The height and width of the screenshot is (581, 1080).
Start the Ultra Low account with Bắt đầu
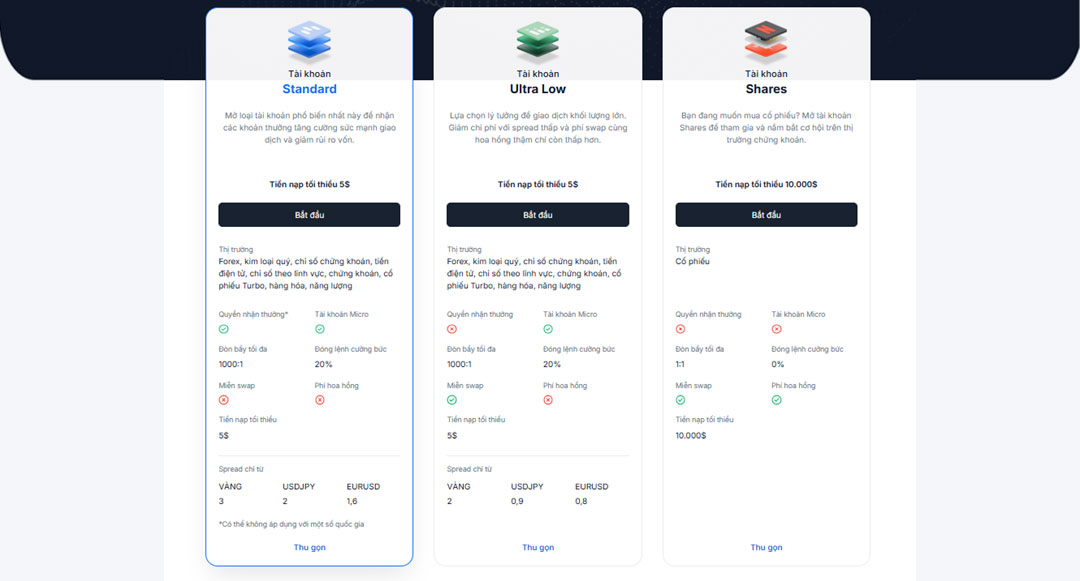click(538, 215)
